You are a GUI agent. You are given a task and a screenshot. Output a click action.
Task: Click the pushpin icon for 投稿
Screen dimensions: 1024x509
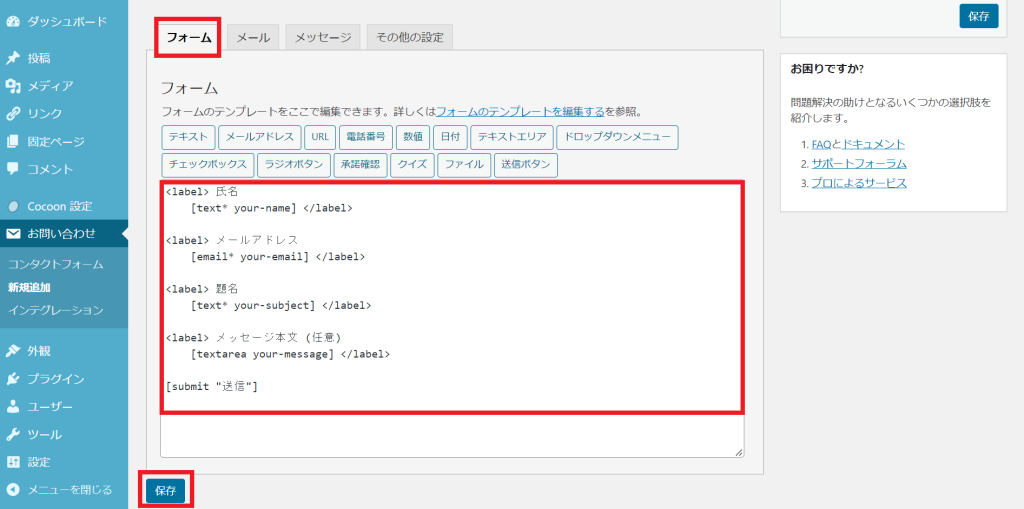pyautogui.click(x=13, y=58)
